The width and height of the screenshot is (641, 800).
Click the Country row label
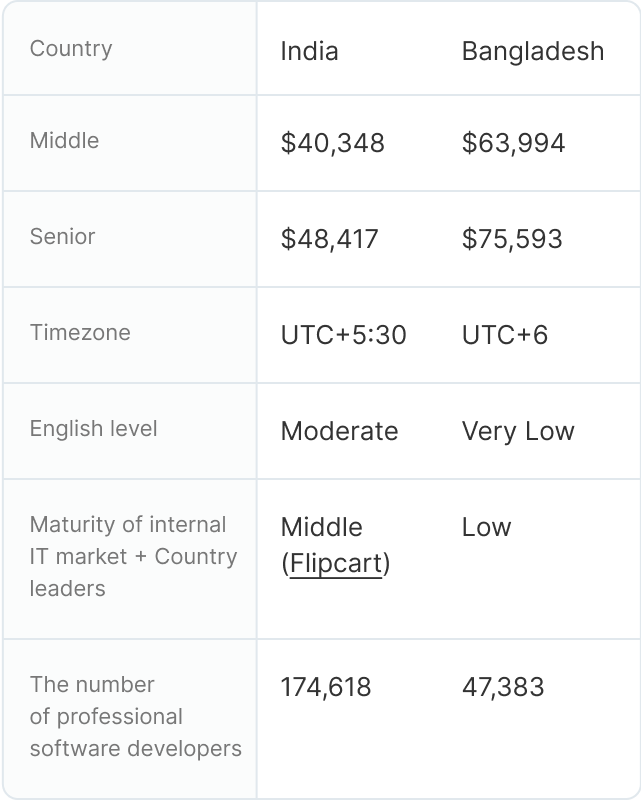71,49
